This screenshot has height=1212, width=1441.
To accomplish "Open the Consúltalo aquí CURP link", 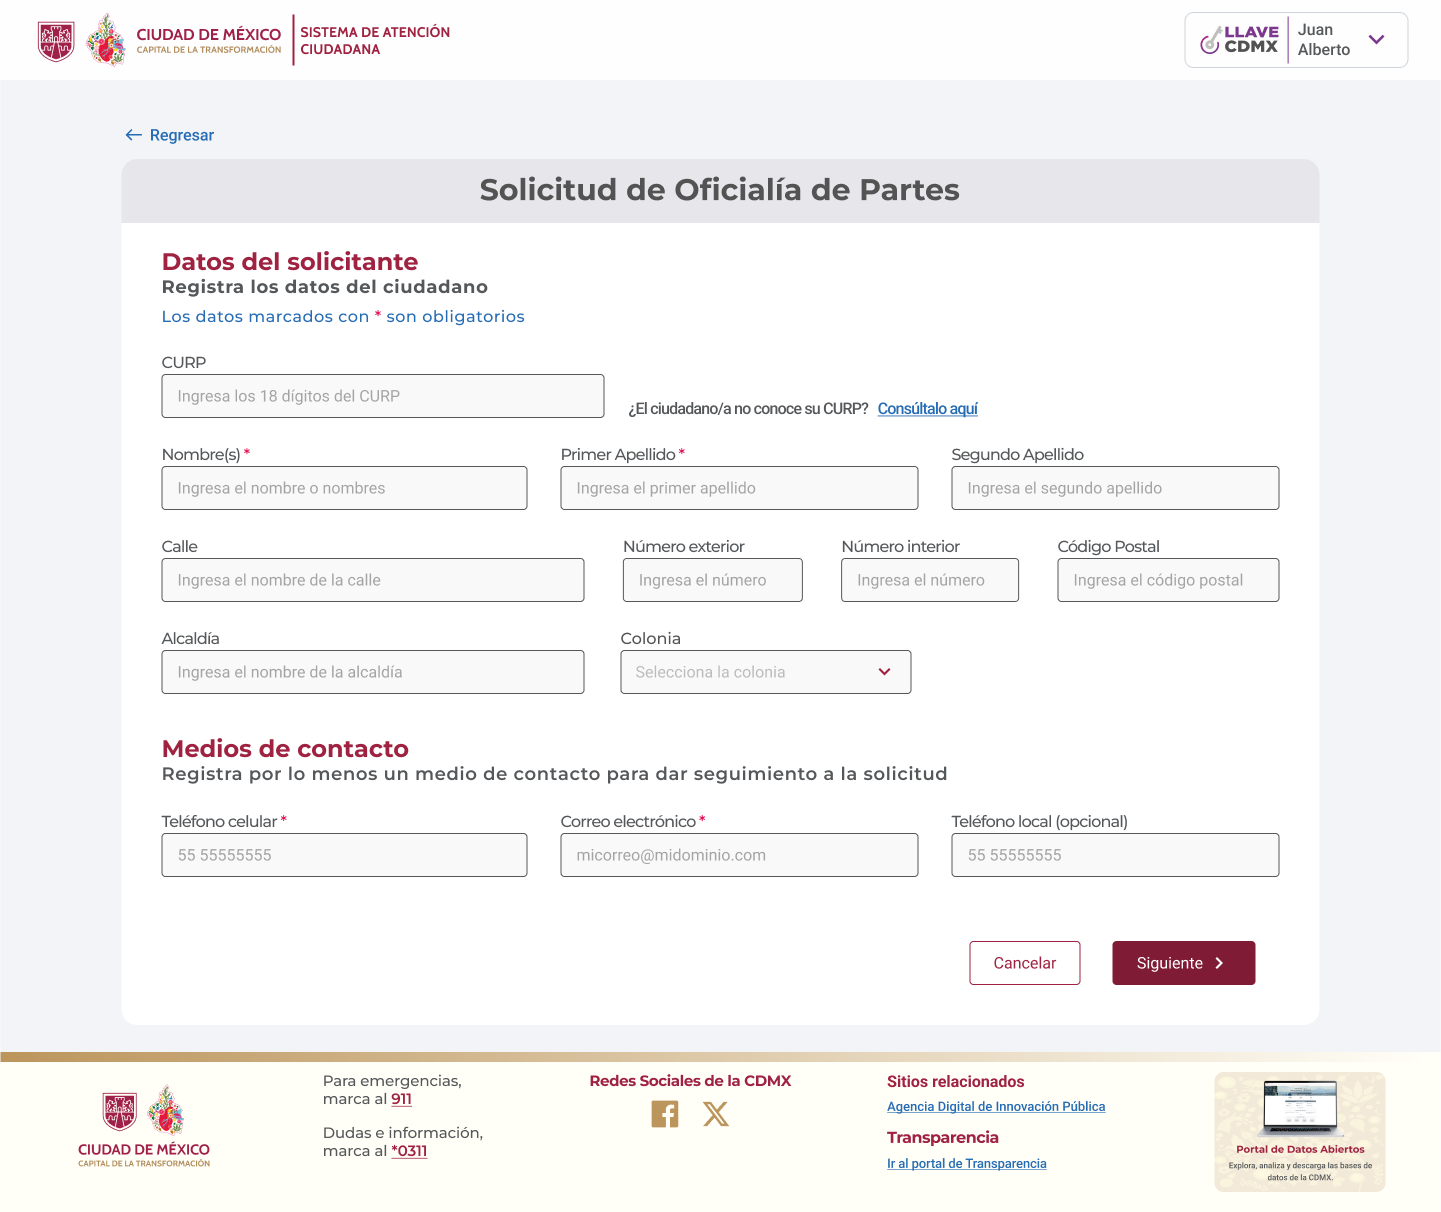I will pos(928,409).
